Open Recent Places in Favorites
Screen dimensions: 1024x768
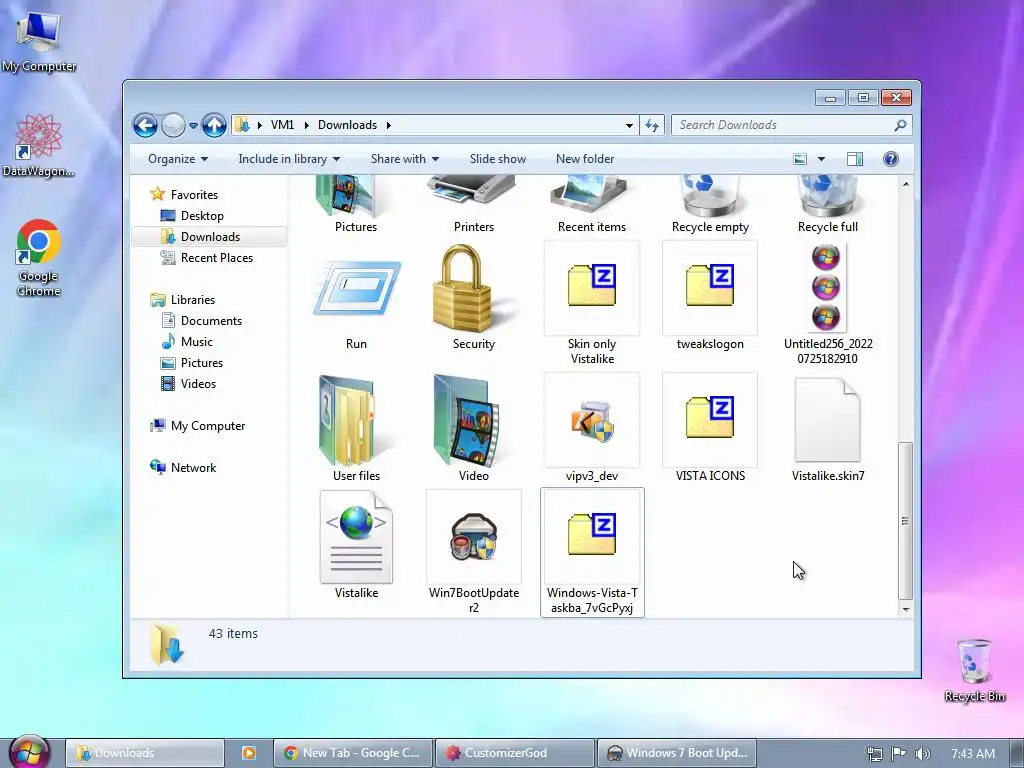[x=217, y=257]
